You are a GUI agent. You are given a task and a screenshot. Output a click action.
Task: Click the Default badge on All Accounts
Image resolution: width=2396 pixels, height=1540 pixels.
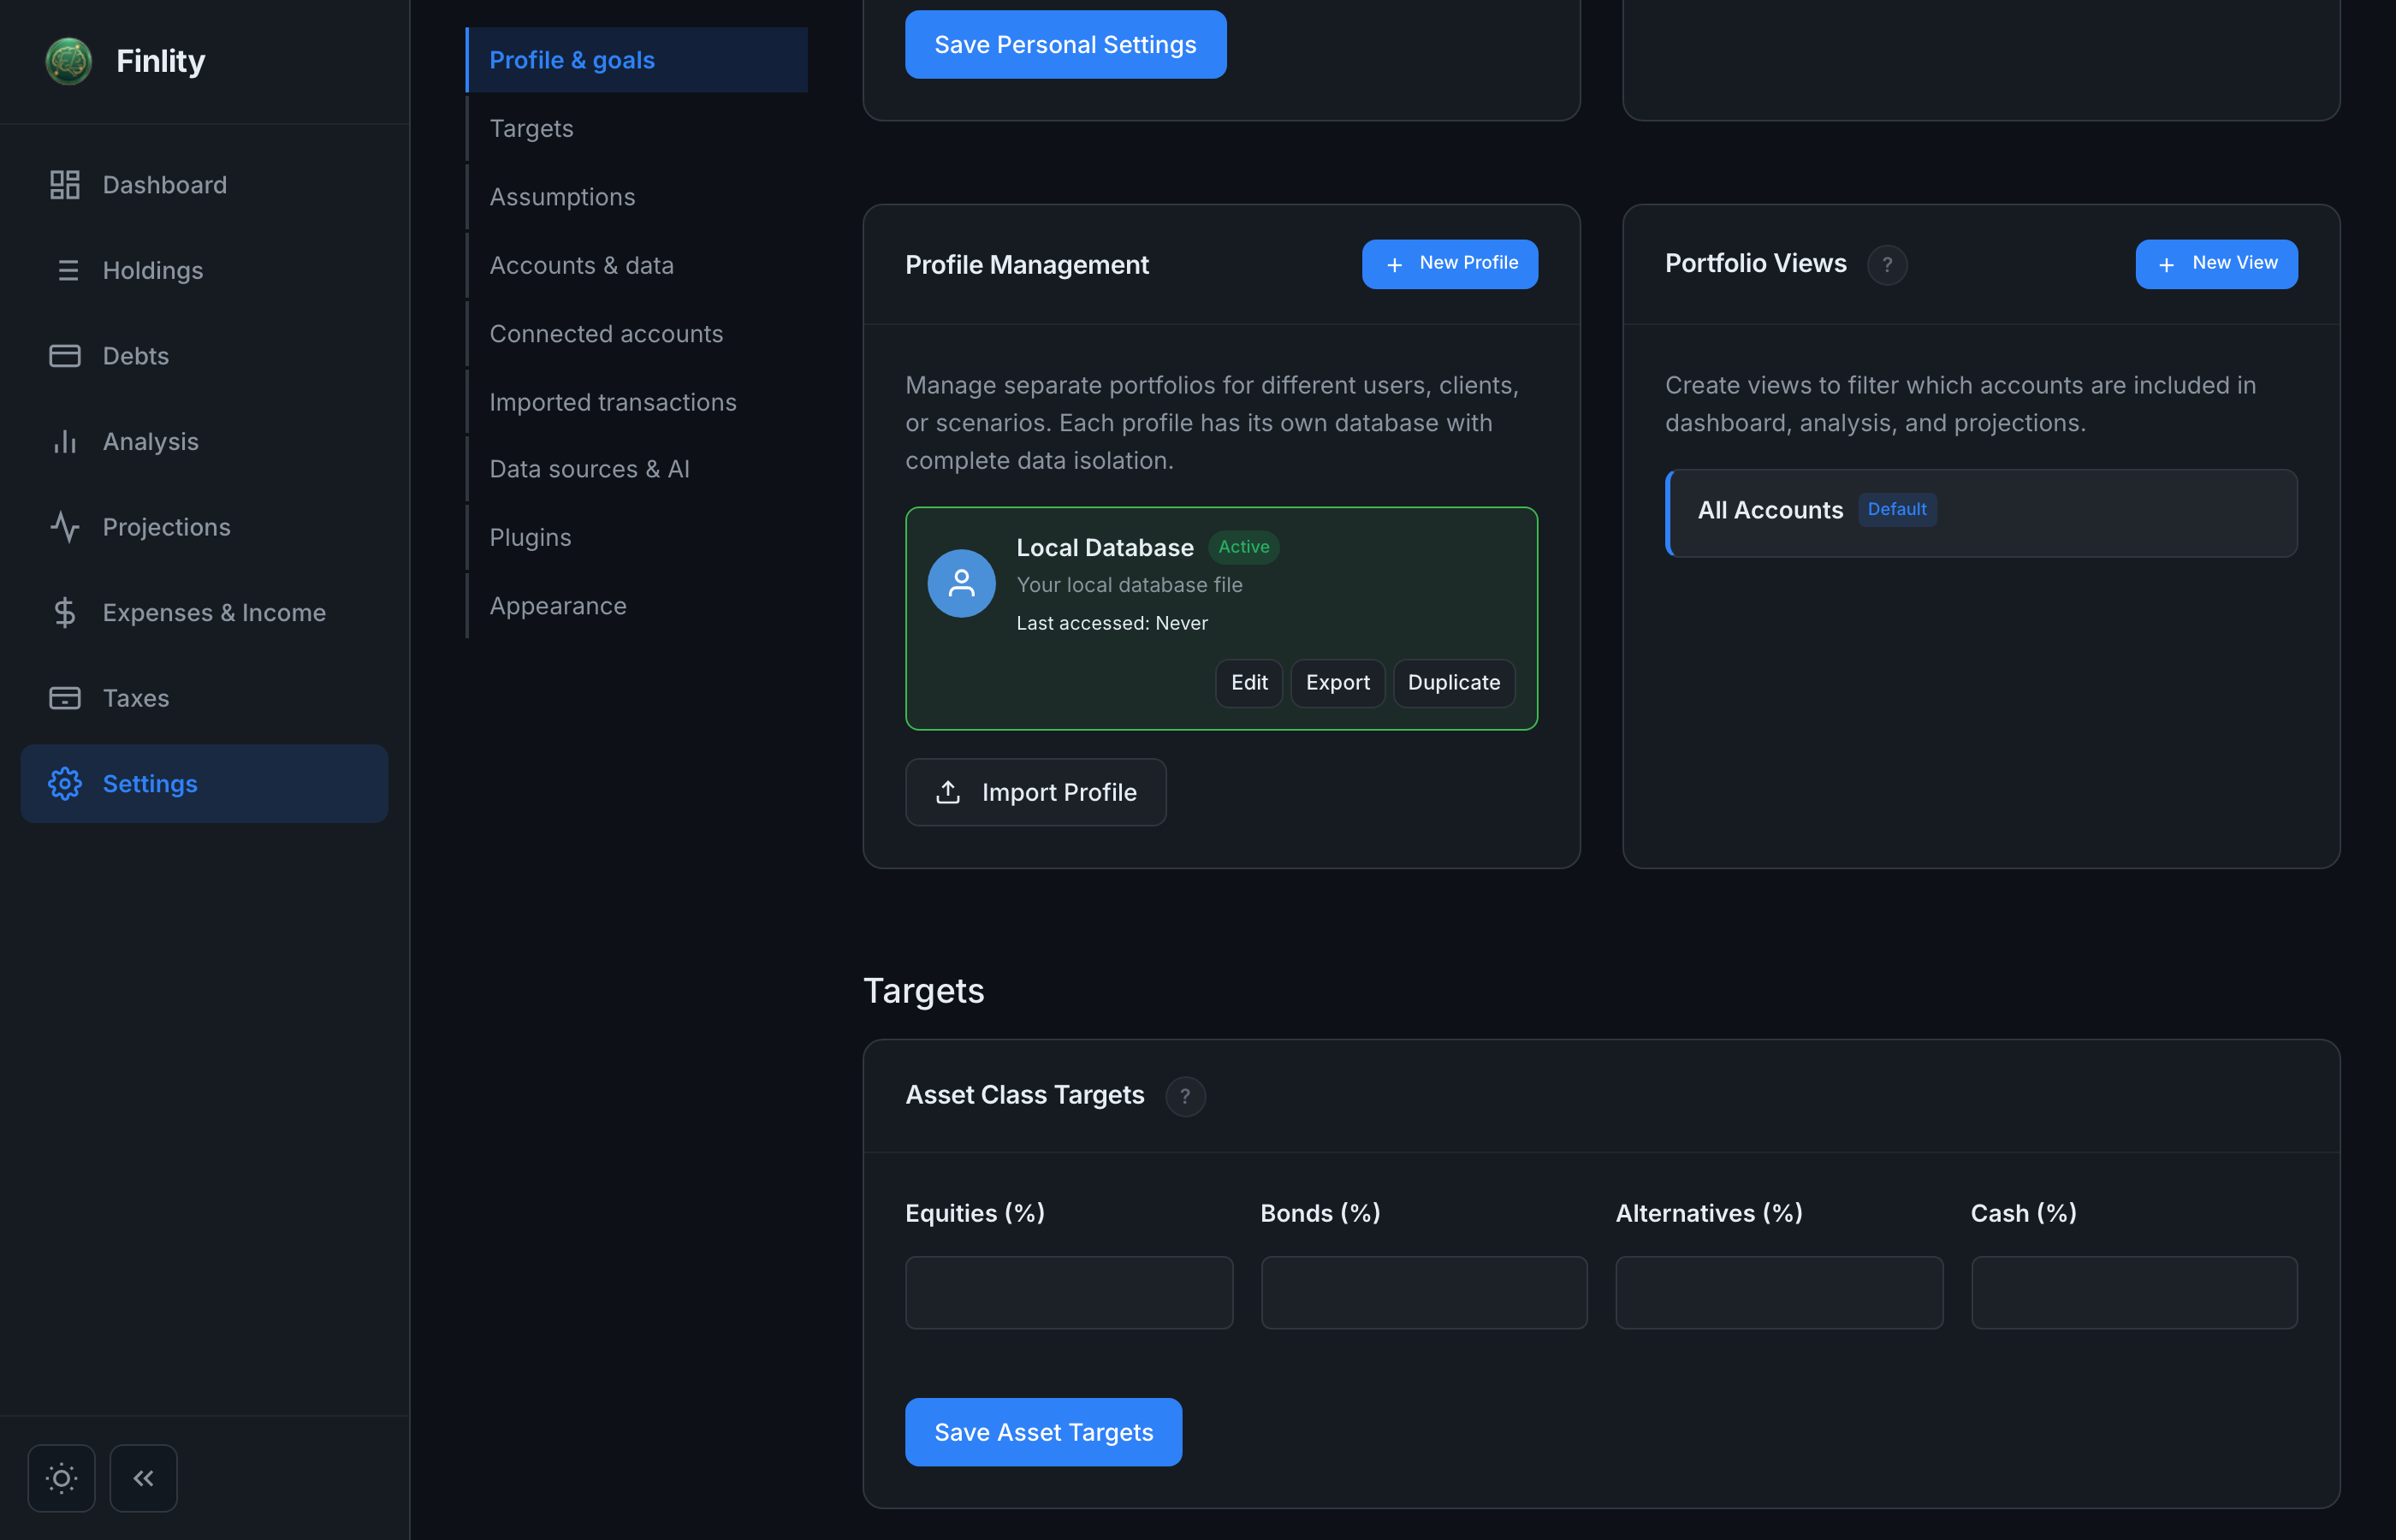(1897, 509)
